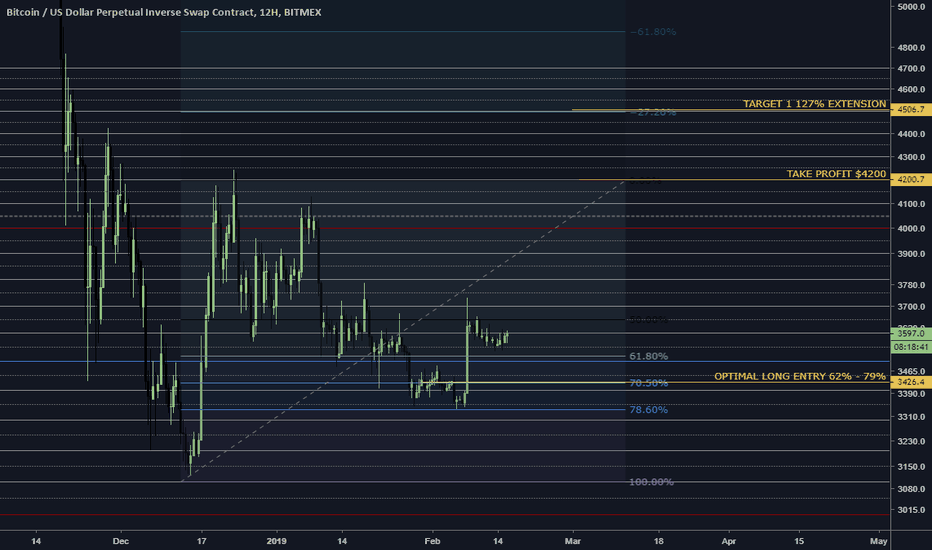Click the May label on time axis
This screenshot has height=550, width=932.
tap(879, 541)
